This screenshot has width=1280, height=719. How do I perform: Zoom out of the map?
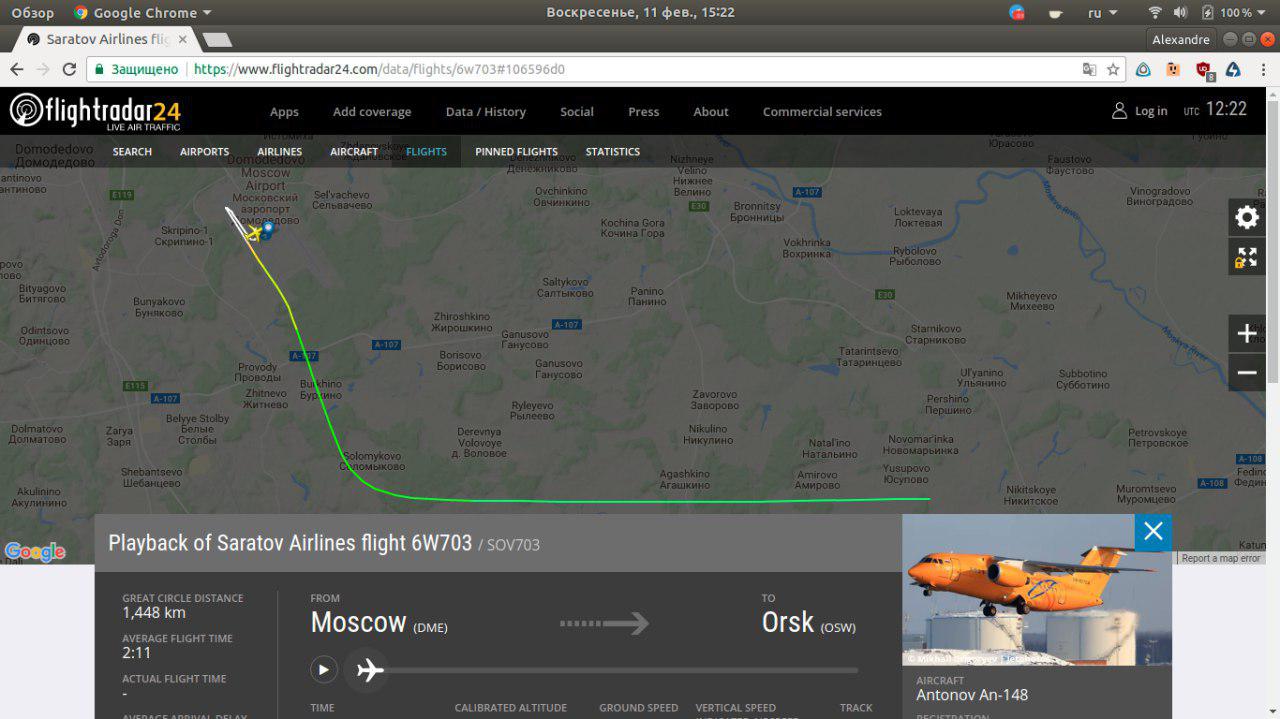pyautogui.click(x=1246, y=373)
